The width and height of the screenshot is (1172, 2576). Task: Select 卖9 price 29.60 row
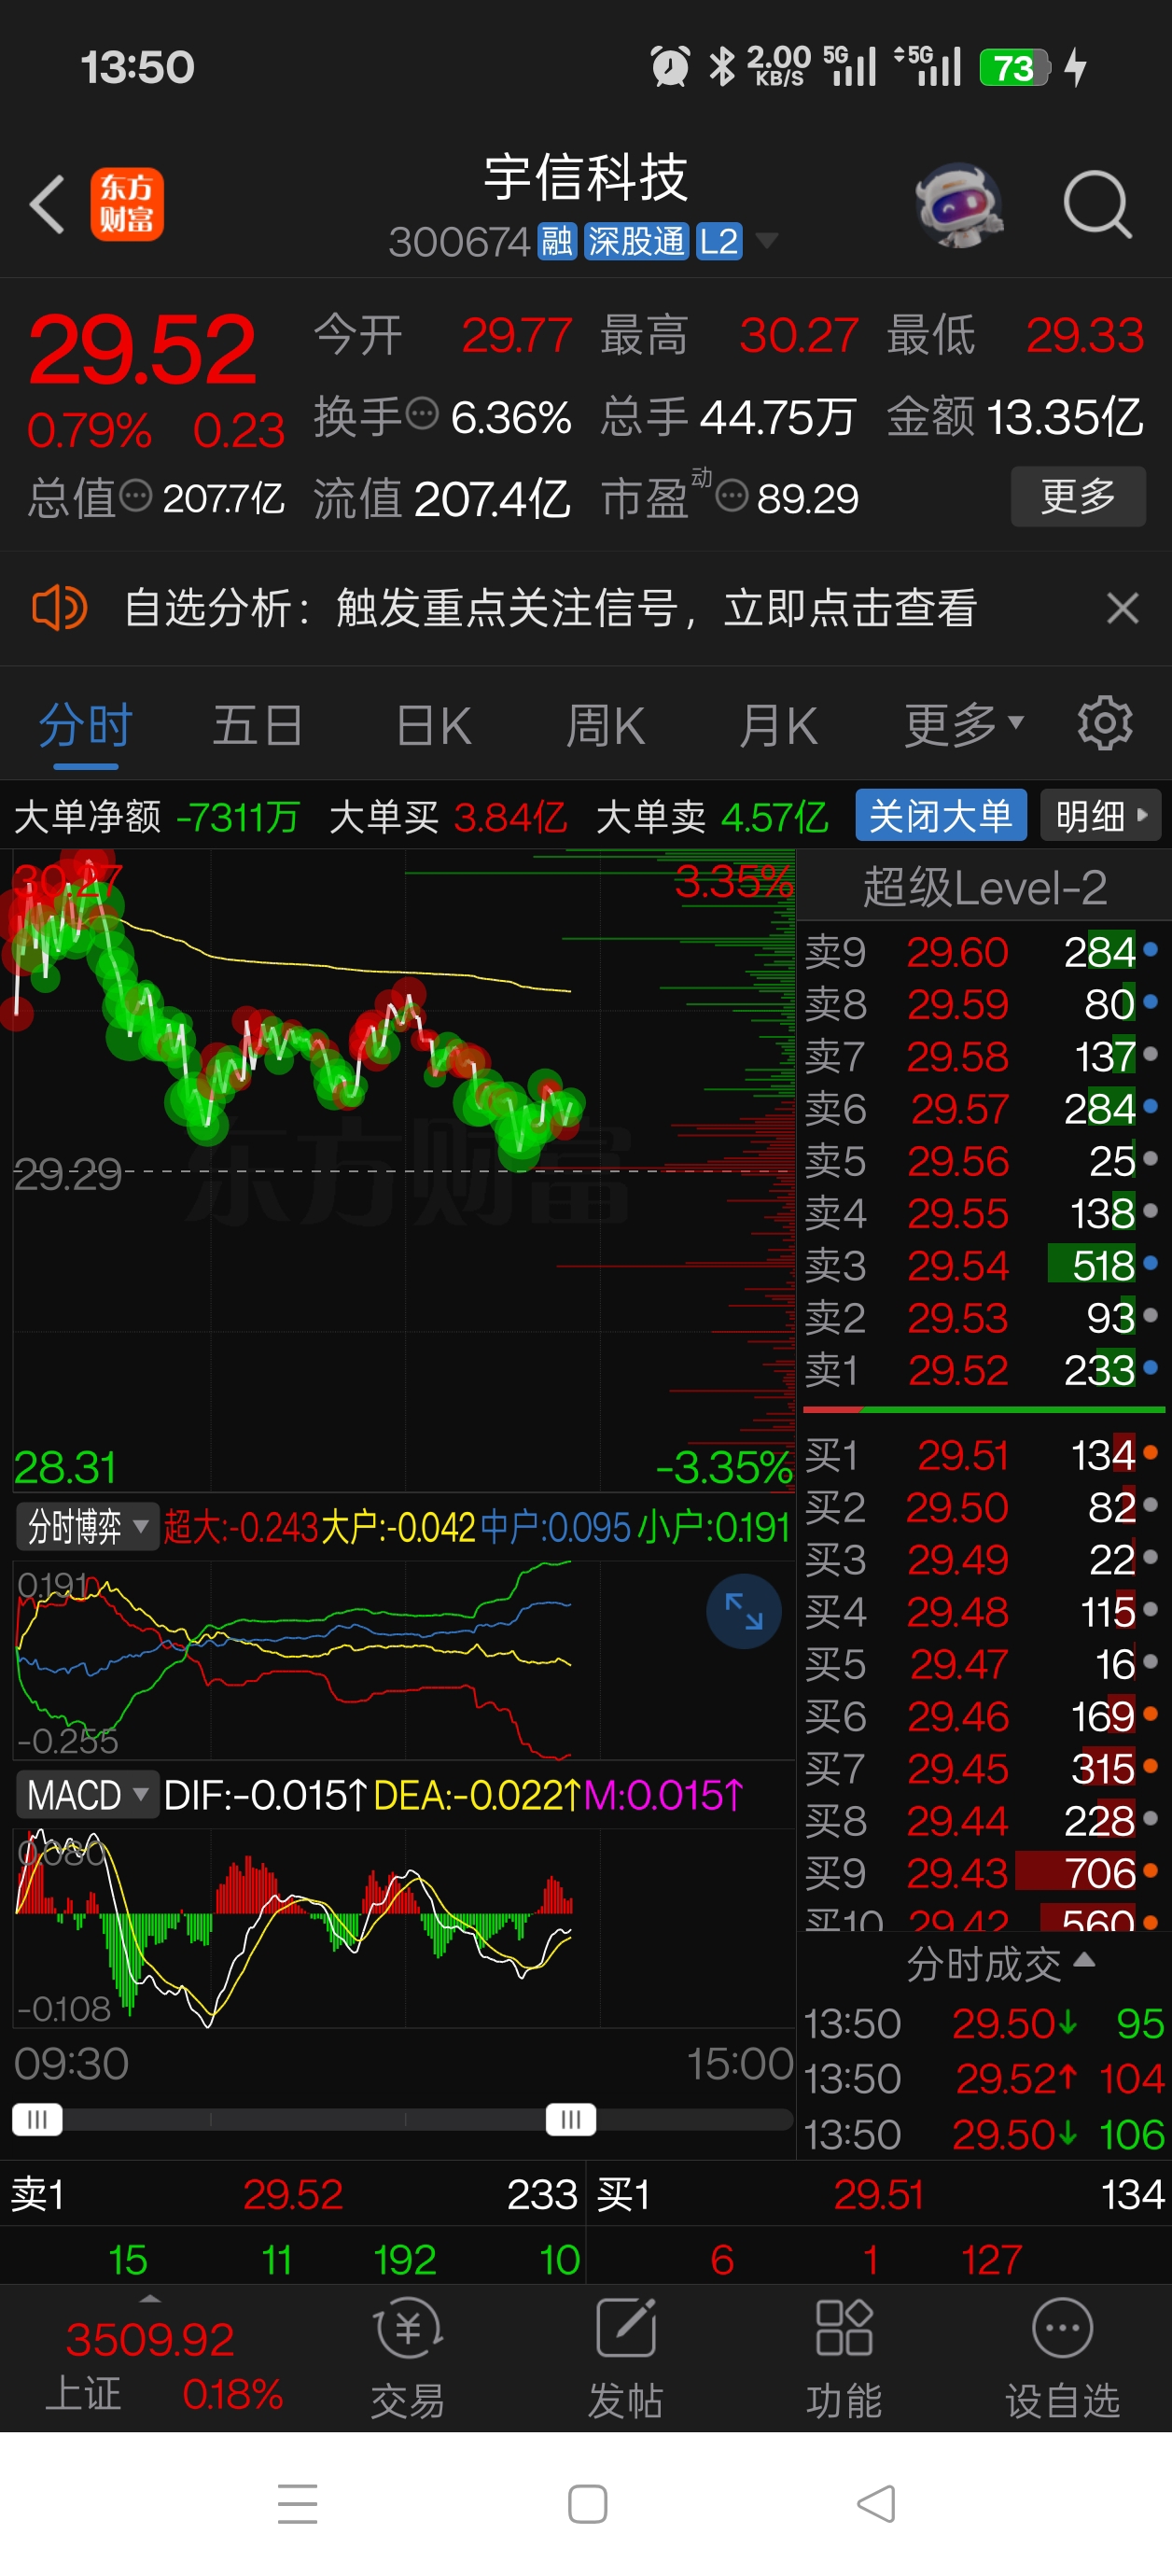[983, 951]
